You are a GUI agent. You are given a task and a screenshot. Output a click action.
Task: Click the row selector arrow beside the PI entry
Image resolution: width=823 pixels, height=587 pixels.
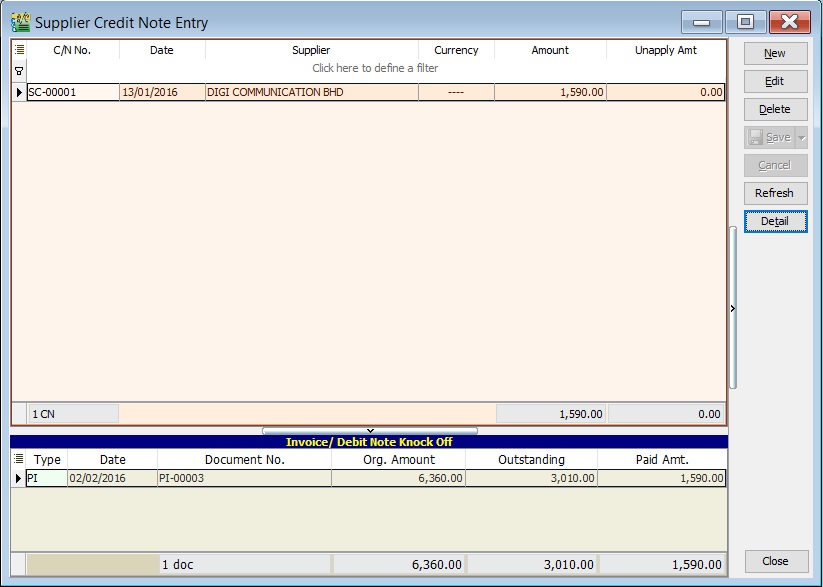click(x=17, y=479)
